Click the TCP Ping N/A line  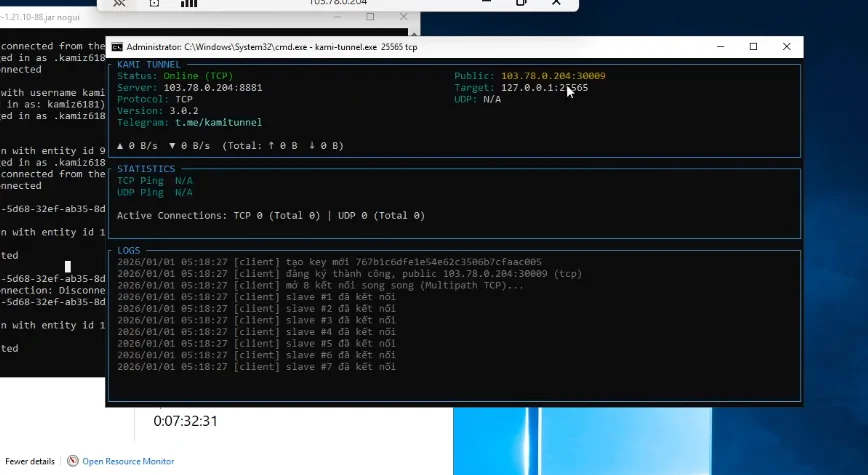pos(154,180)
